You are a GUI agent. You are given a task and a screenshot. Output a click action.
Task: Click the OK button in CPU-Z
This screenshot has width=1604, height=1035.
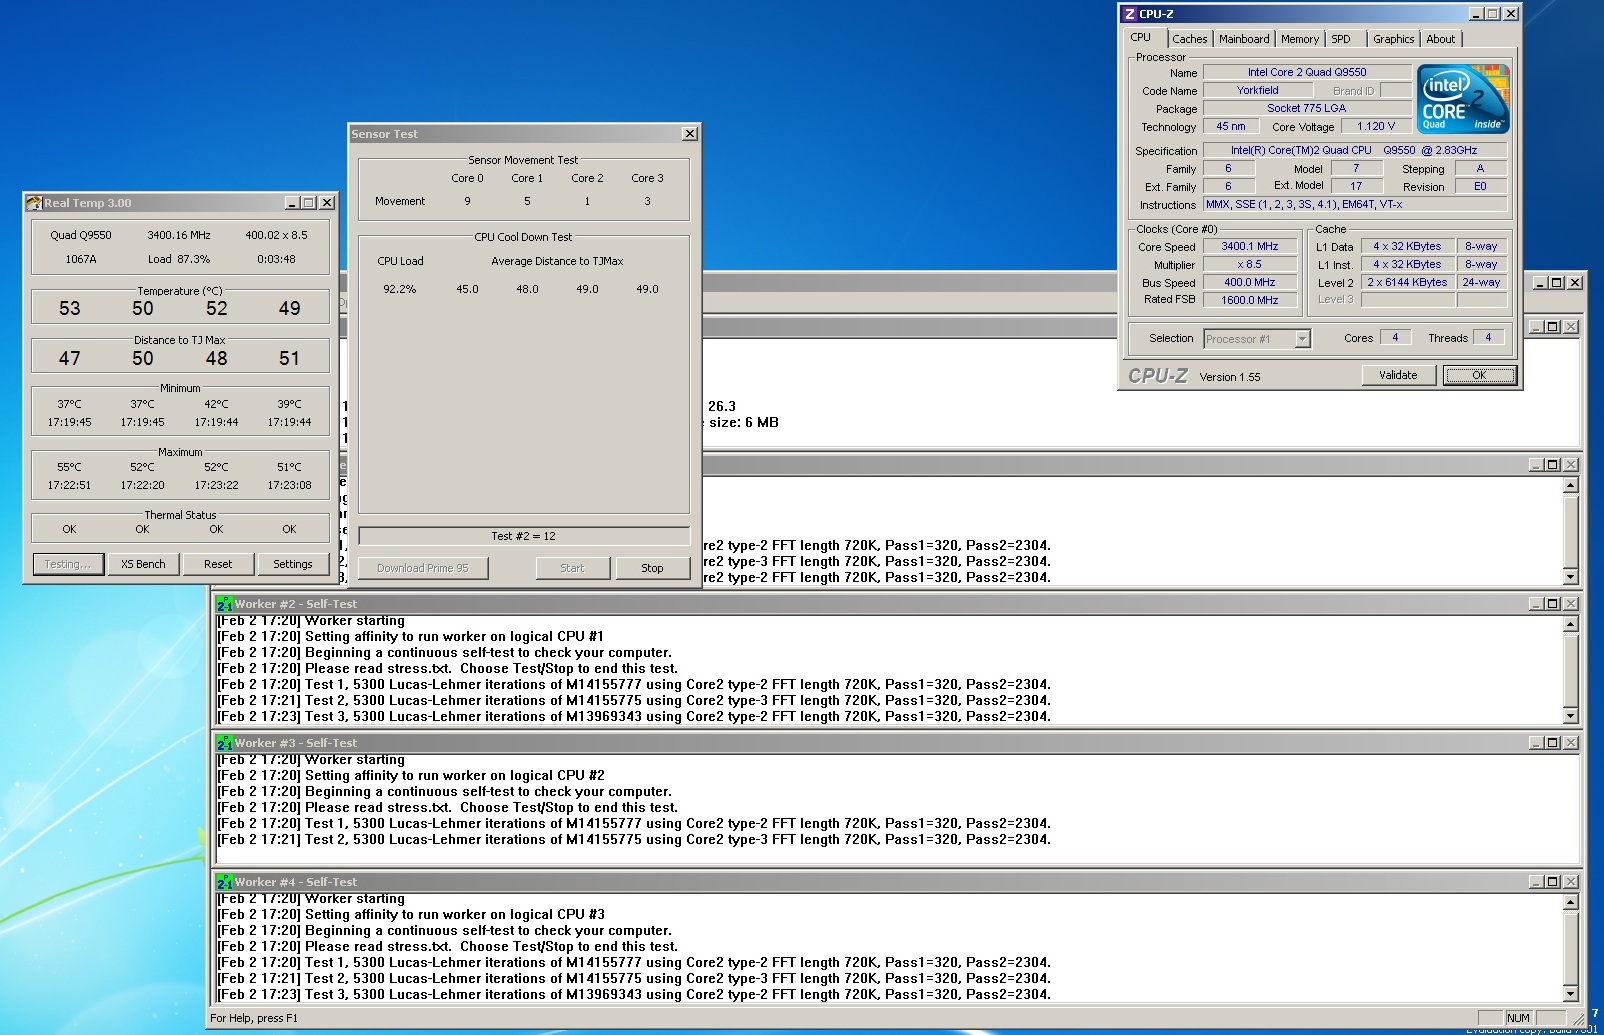click(x=1479, y=375)
